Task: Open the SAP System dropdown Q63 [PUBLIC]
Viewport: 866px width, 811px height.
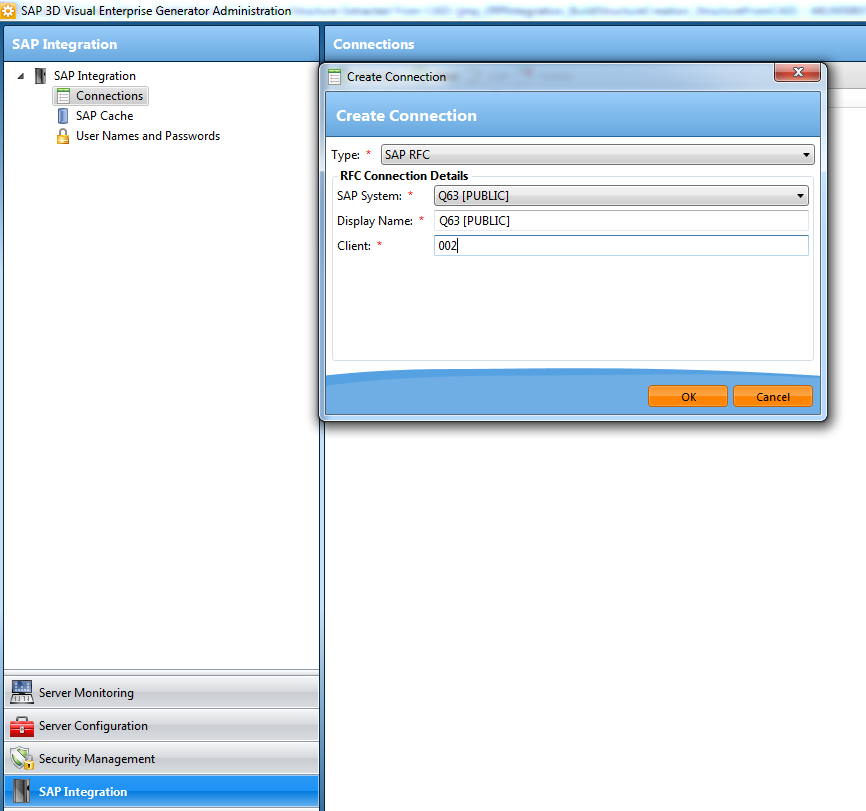Action: (621, 196)
